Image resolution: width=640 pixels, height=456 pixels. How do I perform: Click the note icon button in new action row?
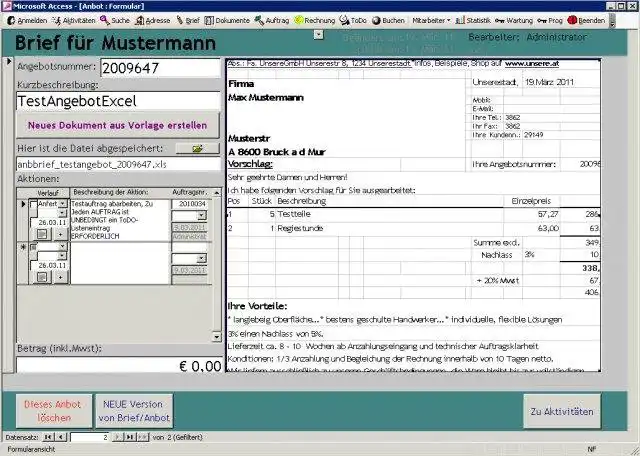42,277
